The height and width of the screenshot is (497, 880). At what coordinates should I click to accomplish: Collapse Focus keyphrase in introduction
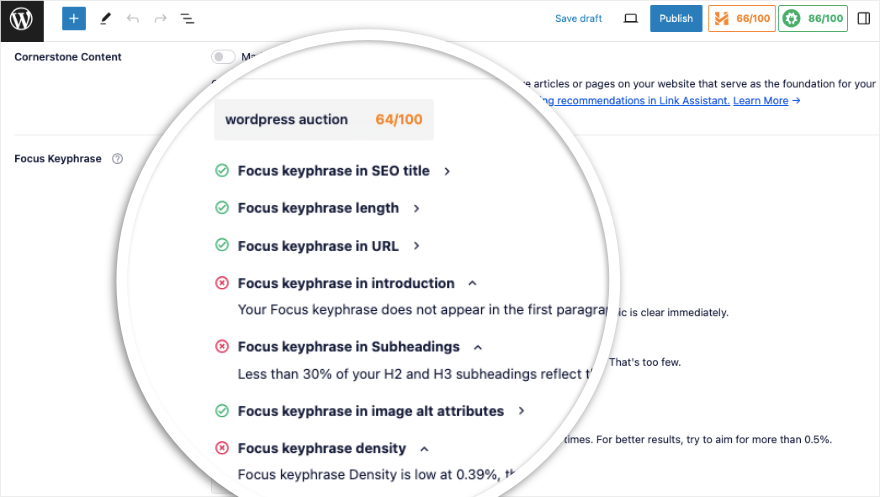(x=473, y=284)
